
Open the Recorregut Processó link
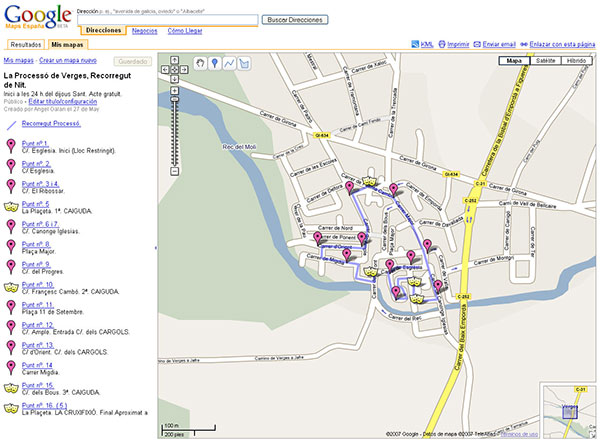point(51,123)
